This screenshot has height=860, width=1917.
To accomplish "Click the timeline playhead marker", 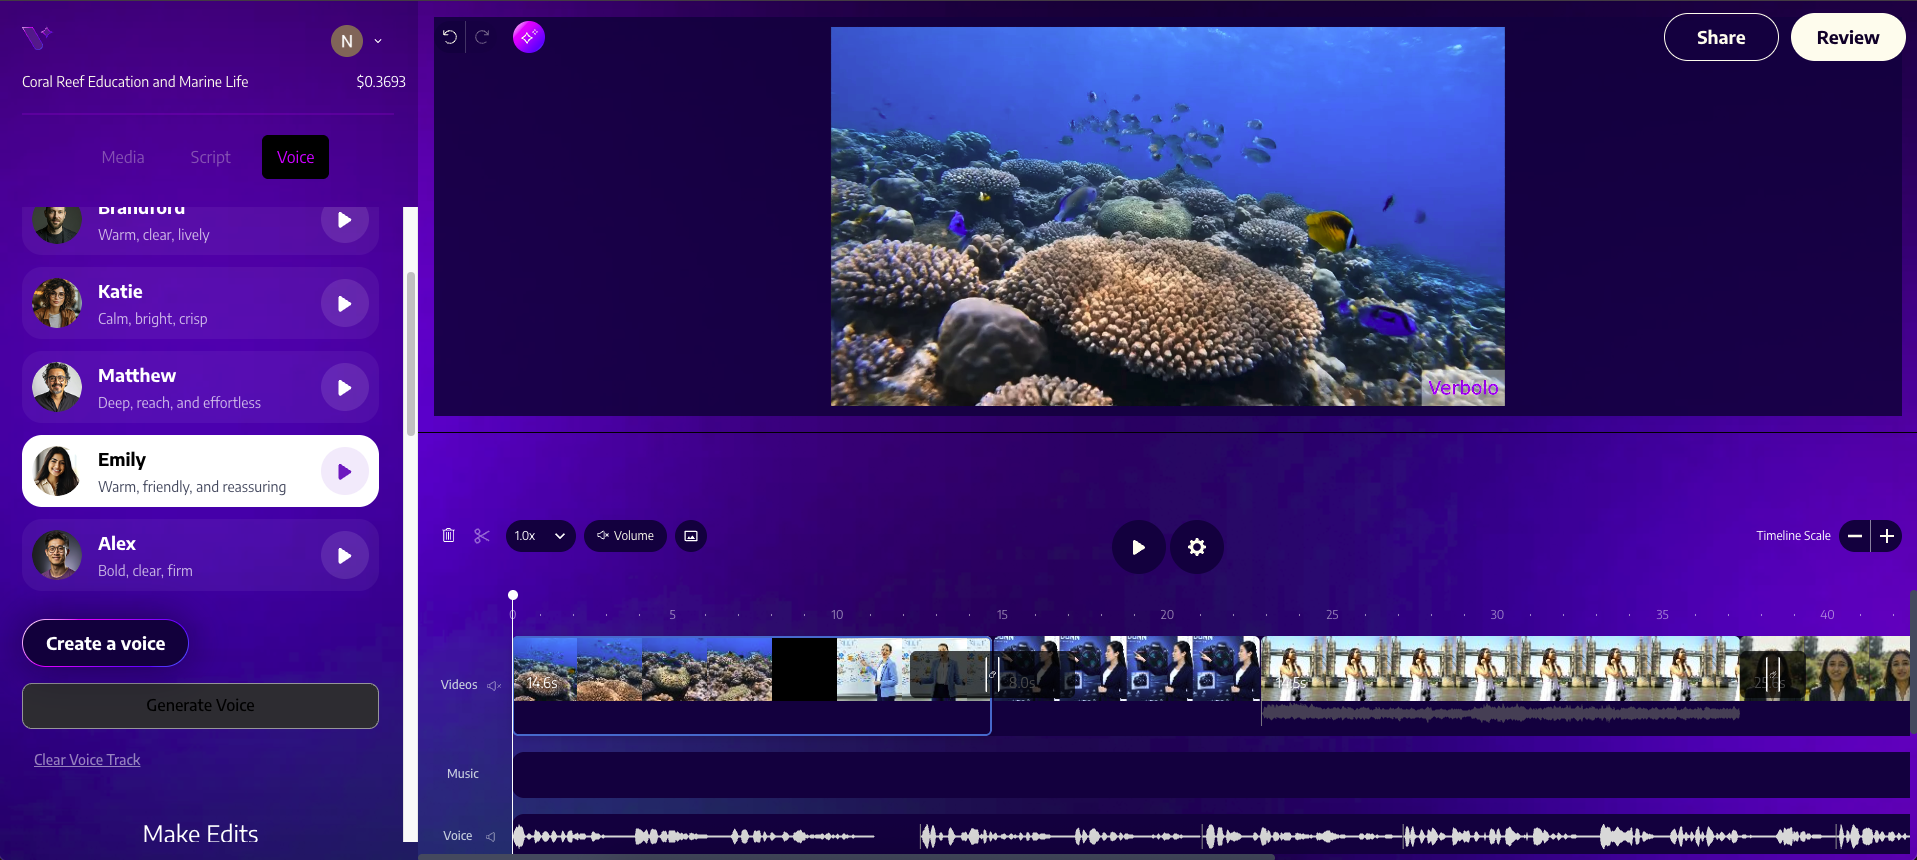I will point(513,595).
